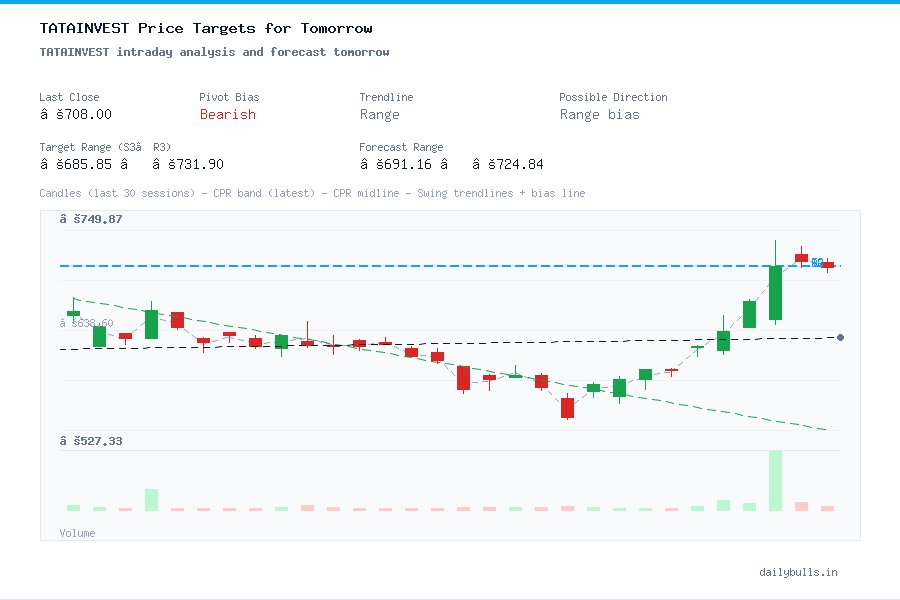Toggle the Volume pane label visibility
Viewport: 900px width, 600px height.
(x=77, y=533)
